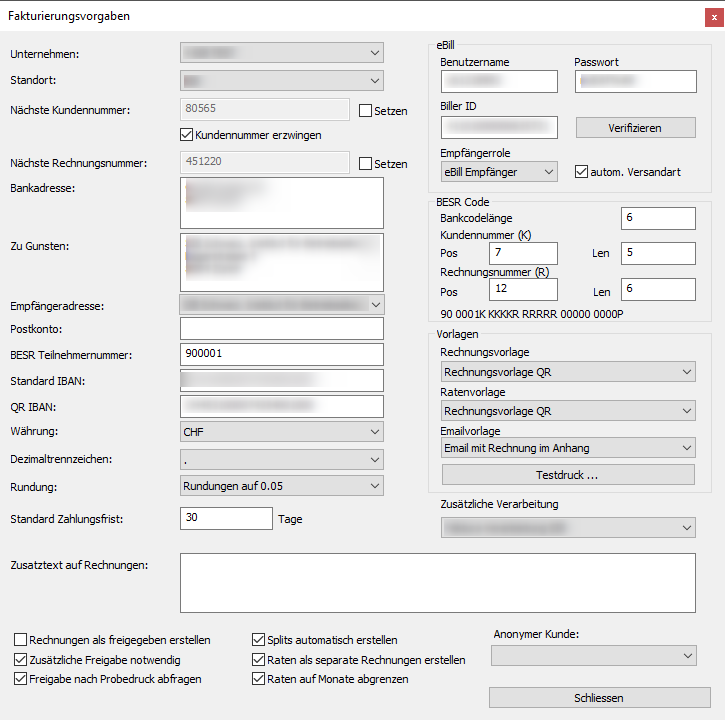Expand the Währung CHF dropdown

[282, 432]
